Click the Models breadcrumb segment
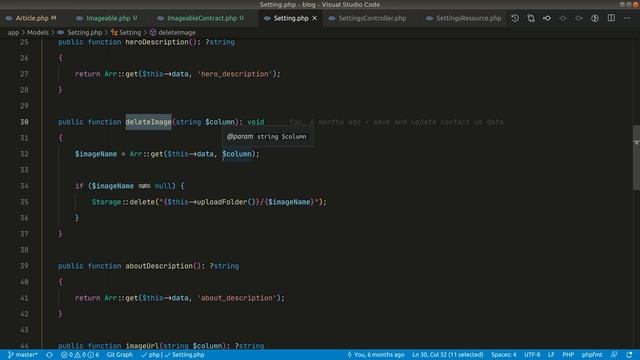 tap(38, 32)
